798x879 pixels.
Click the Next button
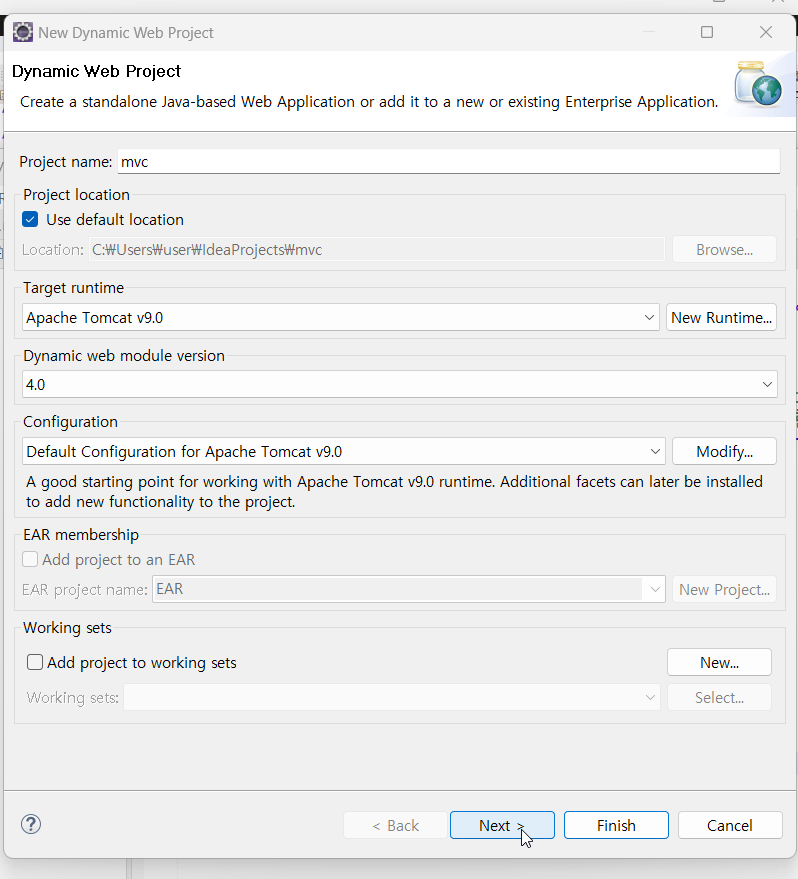coord(502,825)
